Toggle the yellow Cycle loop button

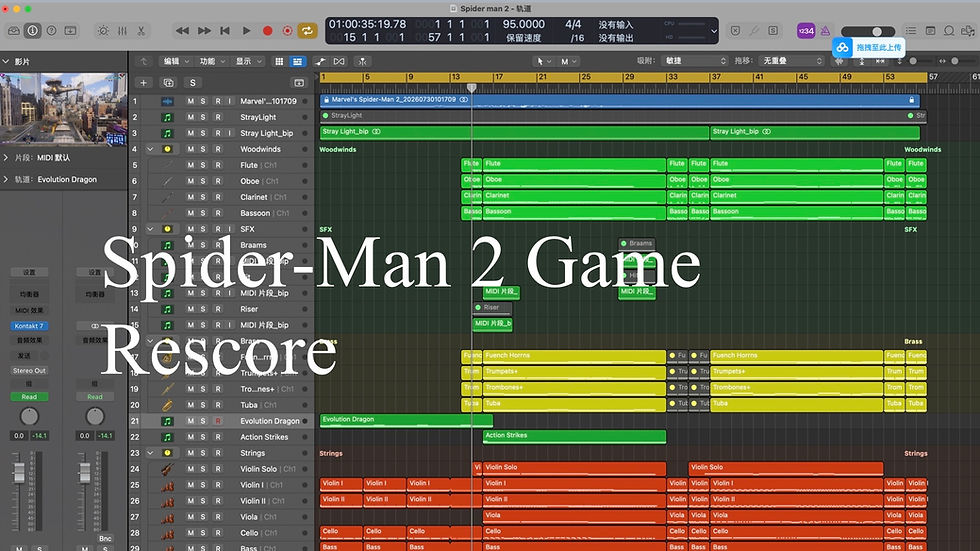click(x=307, y=31)
